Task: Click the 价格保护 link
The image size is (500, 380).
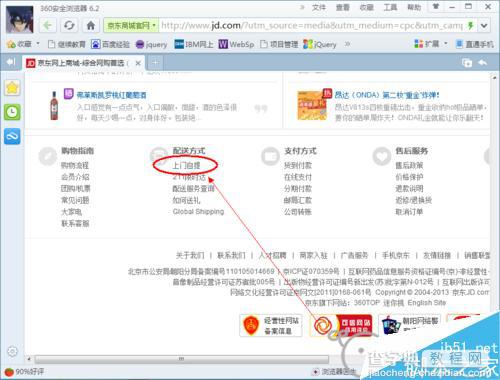Action: pyautogui.click(x=409, y=177)
